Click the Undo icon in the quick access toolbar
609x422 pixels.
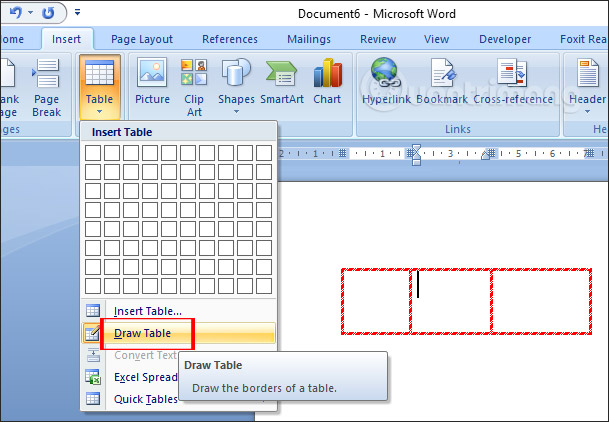coord(16,13)
